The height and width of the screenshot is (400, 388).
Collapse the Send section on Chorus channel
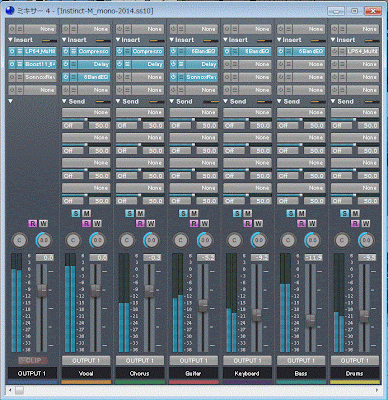click(x=118, y=101)
